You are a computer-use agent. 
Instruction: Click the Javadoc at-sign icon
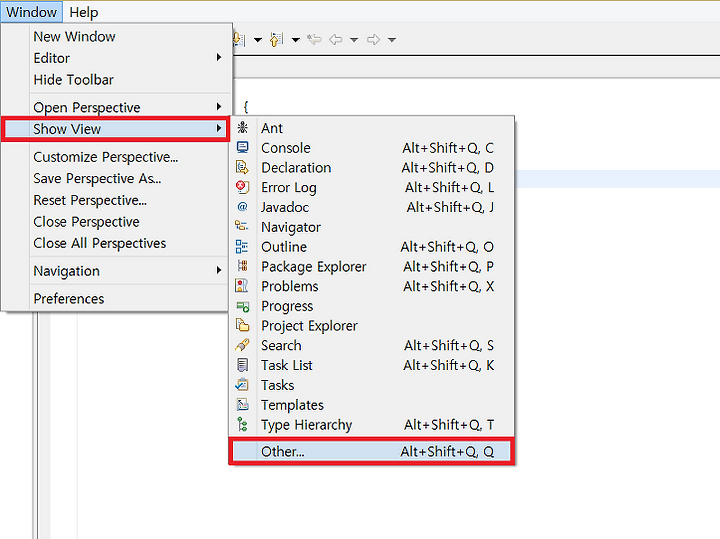point(242,207)
